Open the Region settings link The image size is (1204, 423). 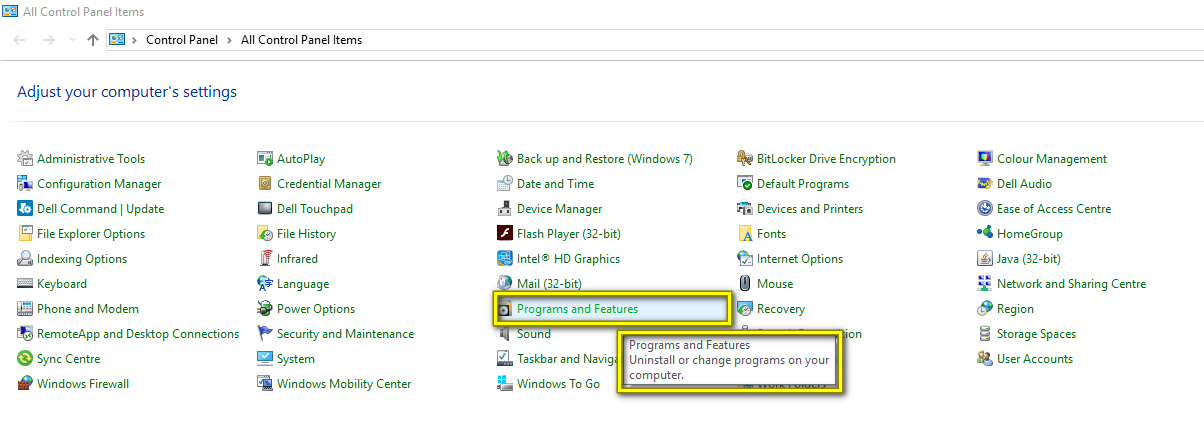(1016, 309)
